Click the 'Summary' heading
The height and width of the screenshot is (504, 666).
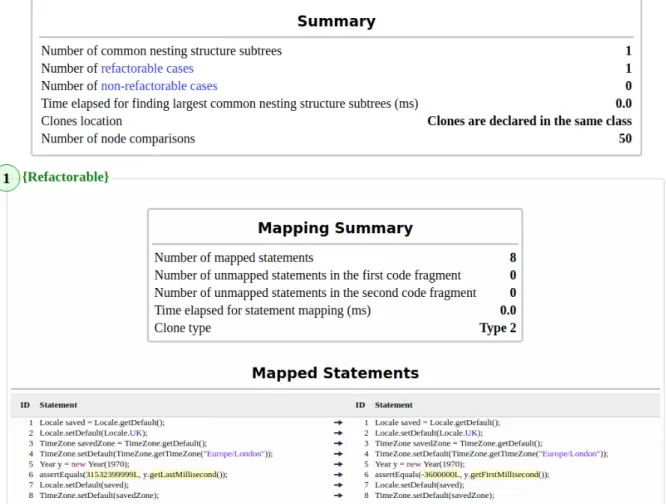(336, 21)
